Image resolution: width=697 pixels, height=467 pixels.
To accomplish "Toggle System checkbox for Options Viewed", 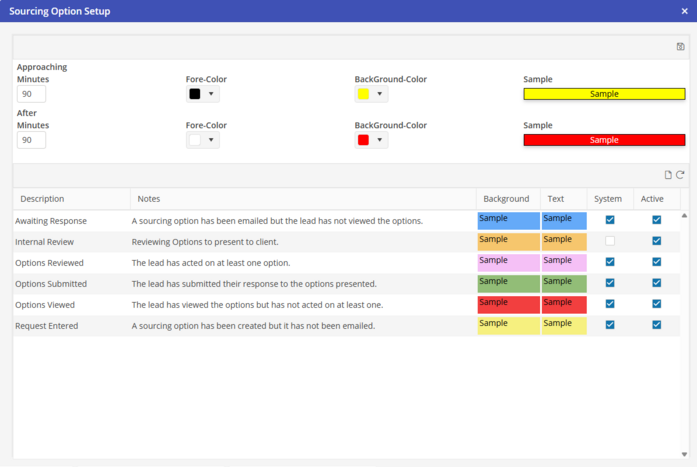I will (x=610, y=304).
